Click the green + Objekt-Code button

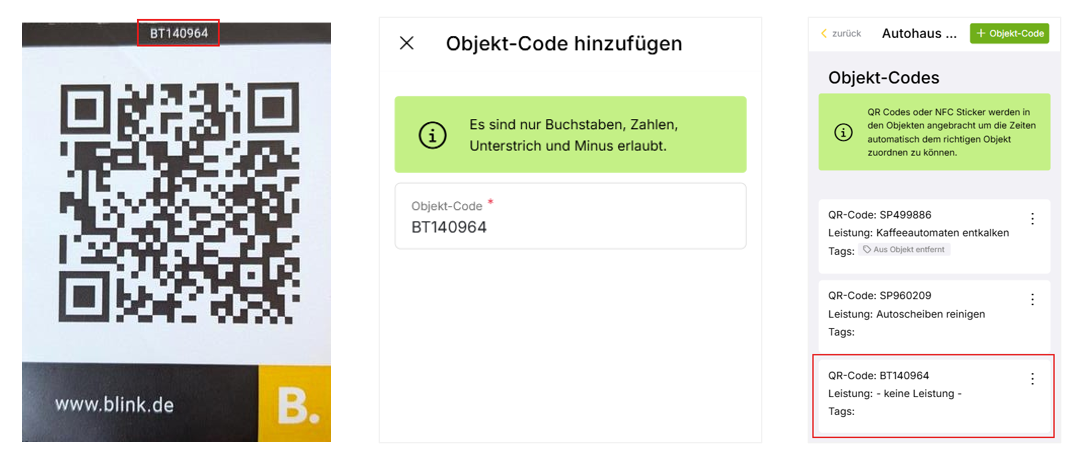coord(1009,33)
